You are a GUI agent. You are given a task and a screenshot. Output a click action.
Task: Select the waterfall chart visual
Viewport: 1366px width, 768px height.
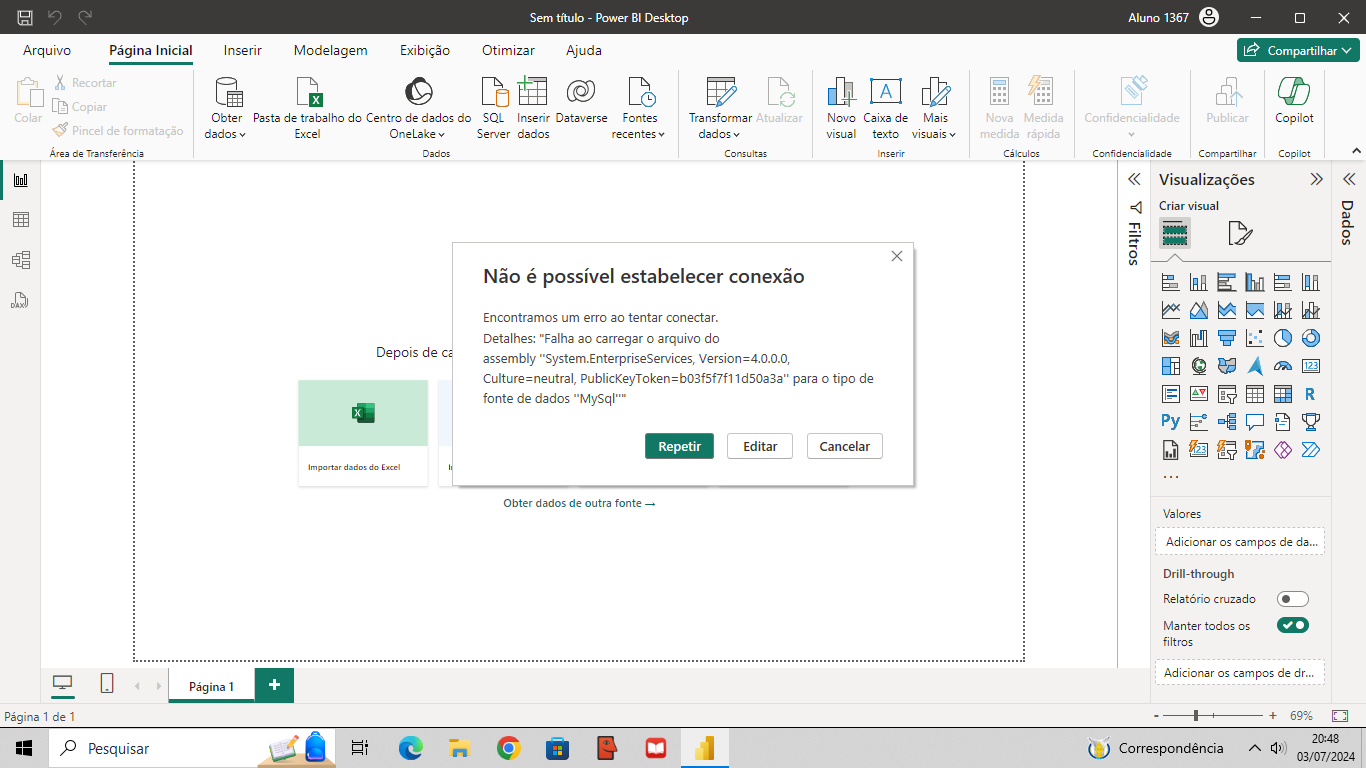(1199, 338)
